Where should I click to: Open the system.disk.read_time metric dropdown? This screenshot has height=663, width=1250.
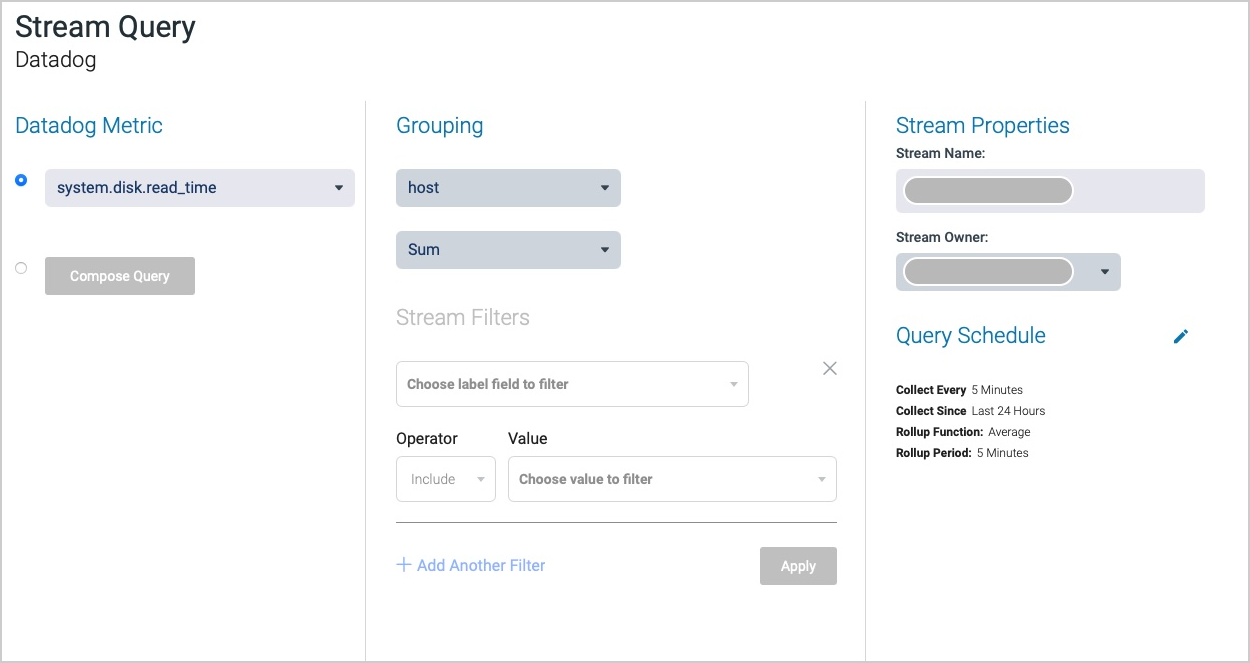(x=200, y=188)
